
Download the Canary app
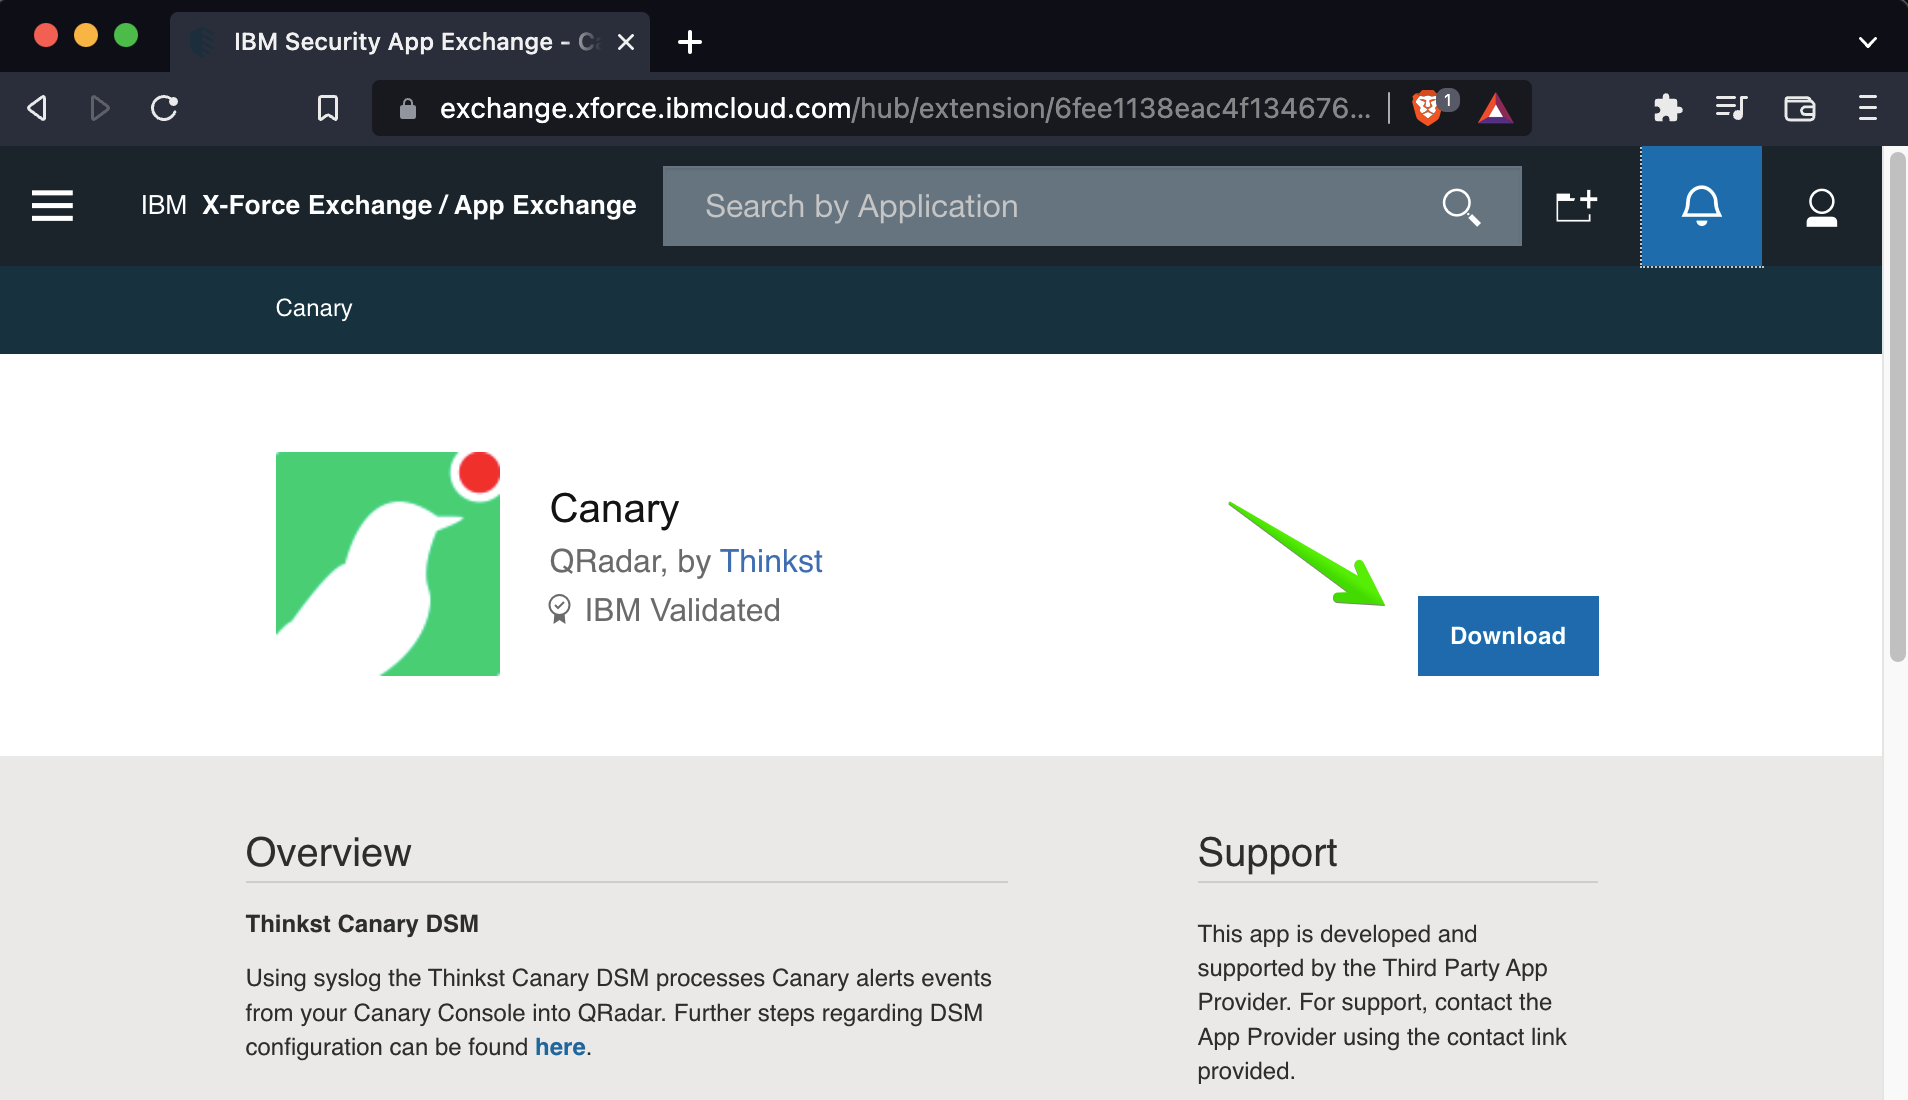pos(1508,636)
